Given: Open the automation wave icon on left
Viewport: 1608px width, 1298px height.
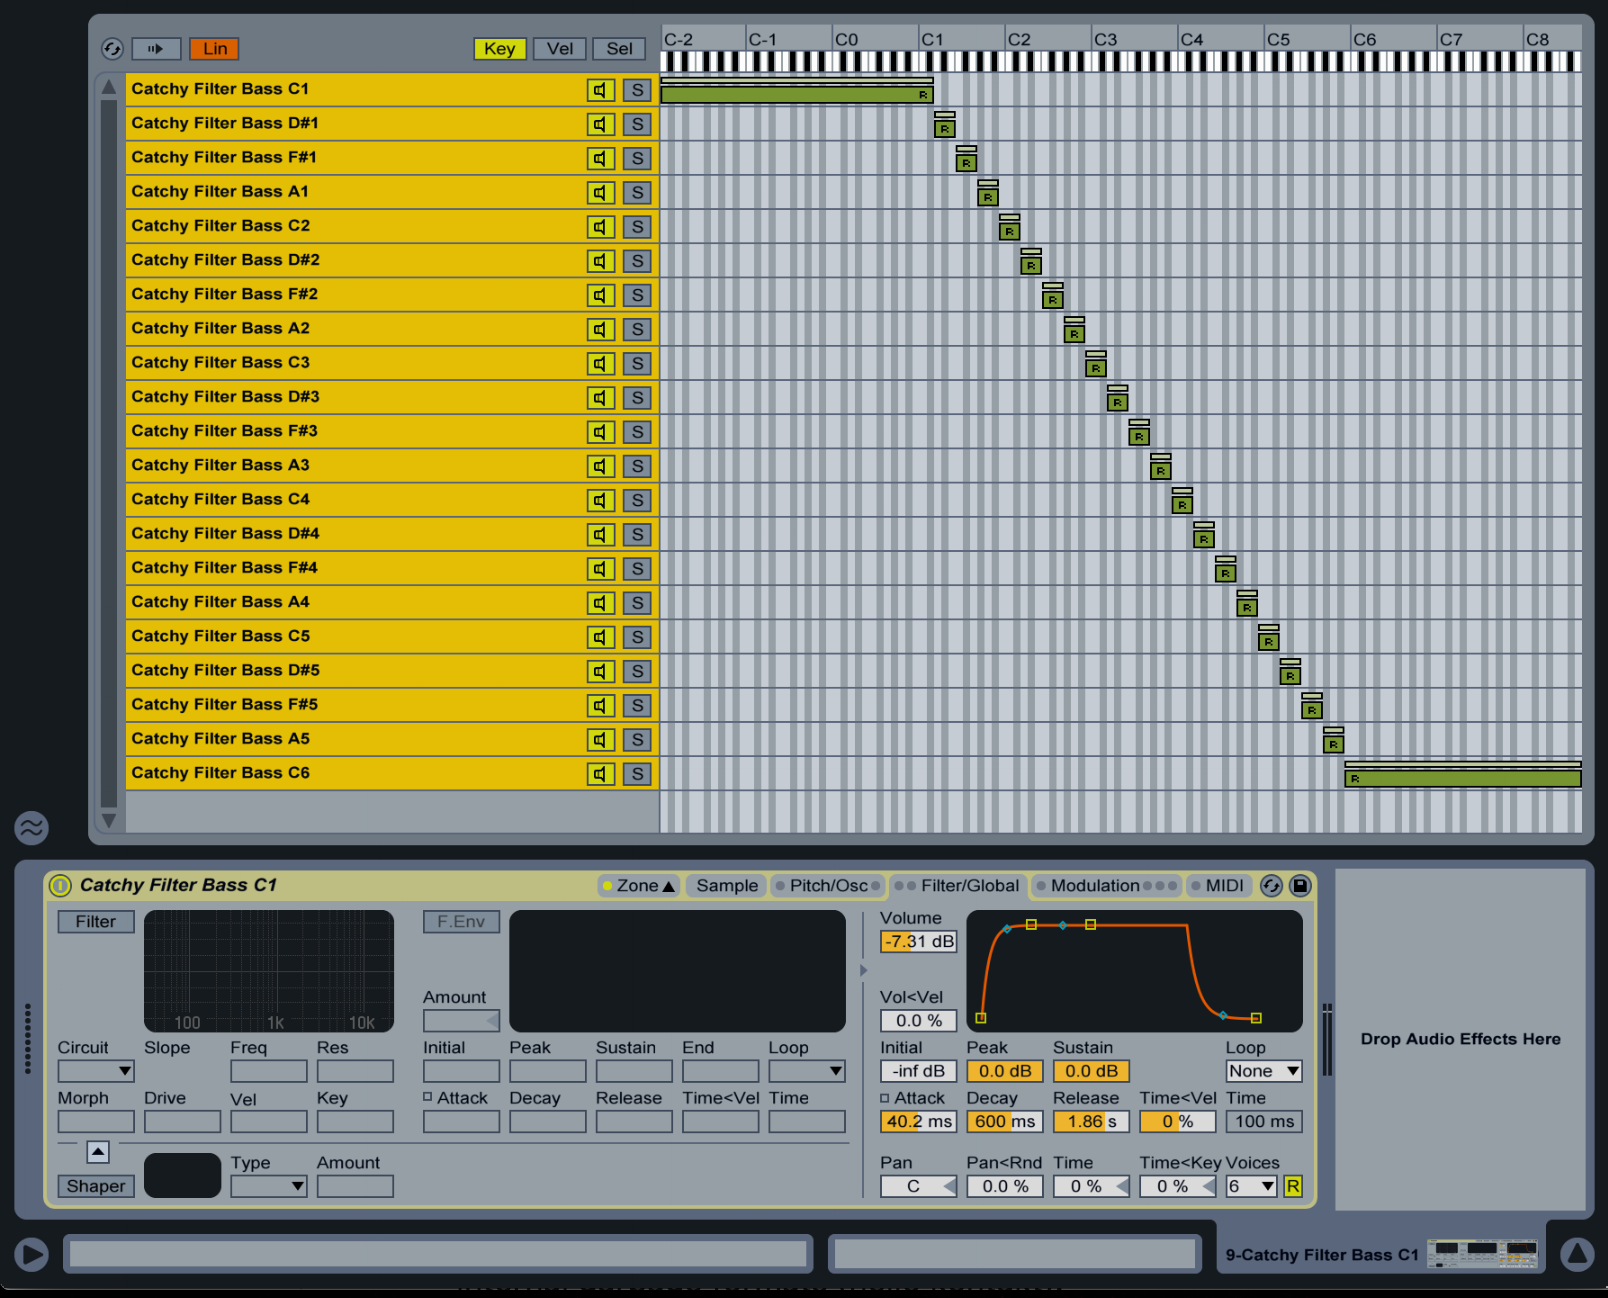Looking at the screenshot, I should tap(32, 827).
